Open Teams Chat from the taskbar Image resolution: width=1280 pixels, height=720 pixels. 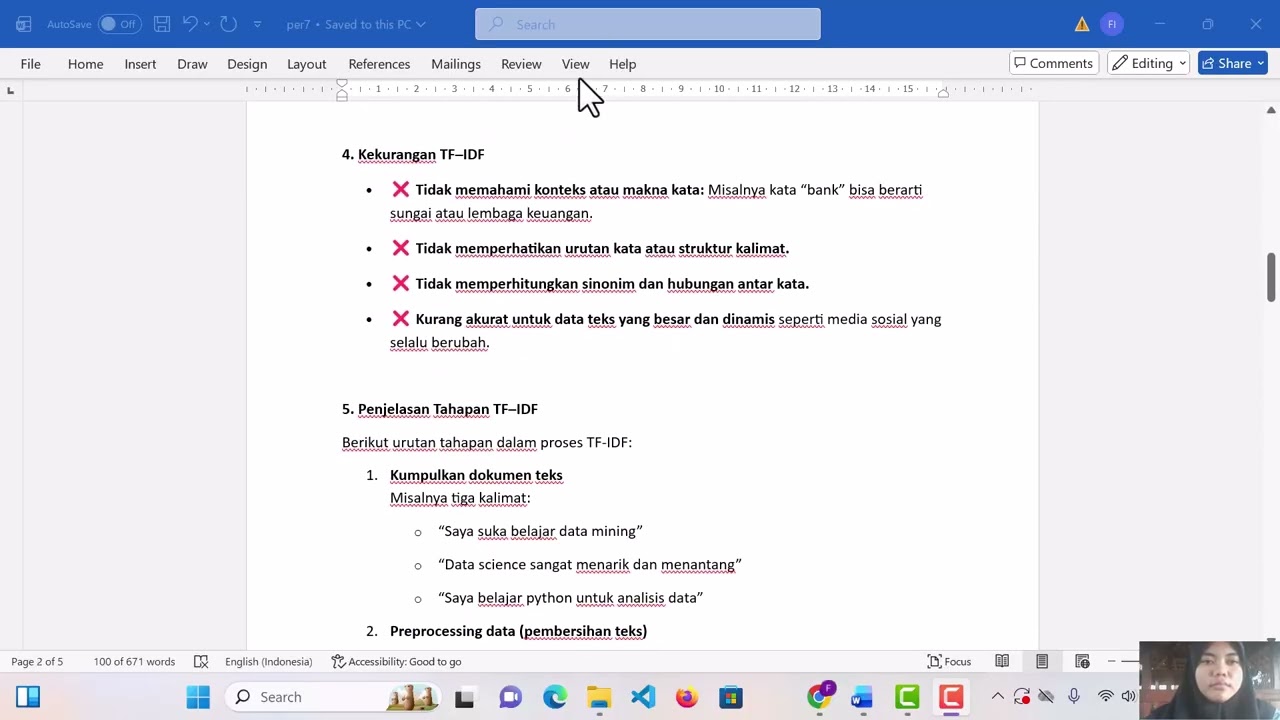click(511, 697)
